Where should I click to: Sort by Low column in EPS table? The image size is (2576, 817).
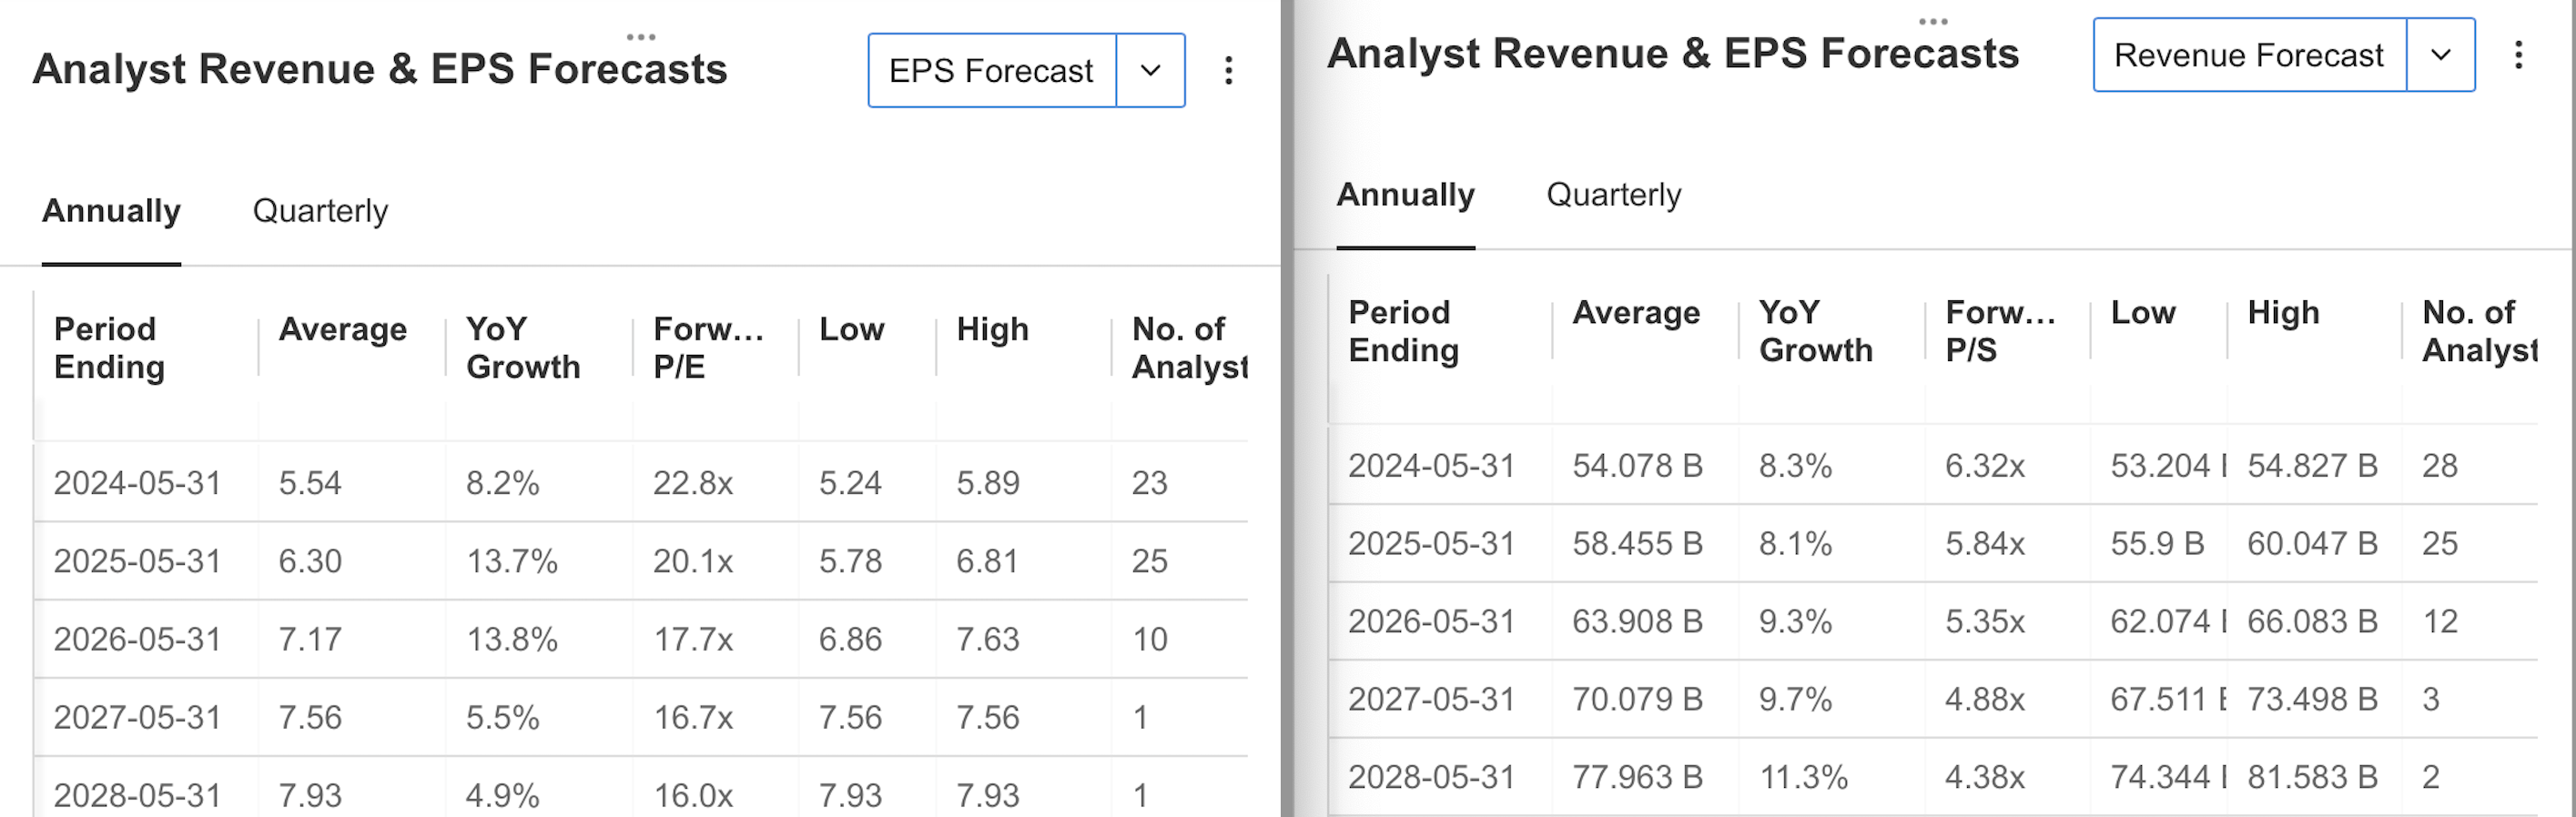point(851,329)
